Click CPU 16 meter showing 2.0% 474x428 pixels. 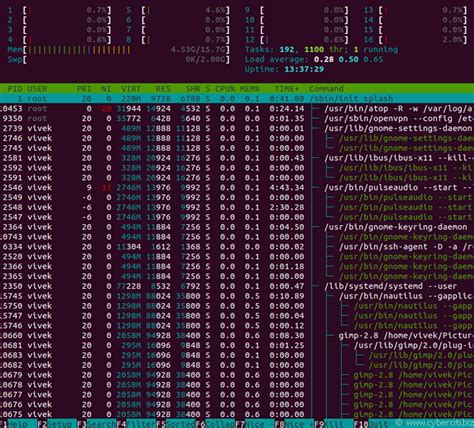click(415, 40)
